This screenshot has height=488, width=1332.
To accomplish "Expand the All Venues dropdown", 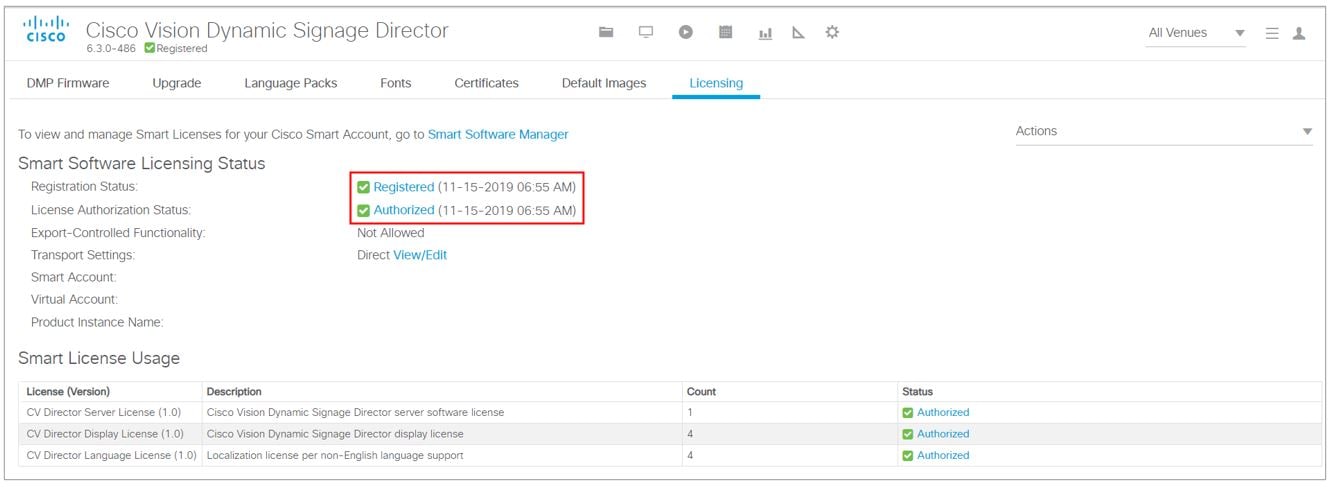I will coord(1197,33).
